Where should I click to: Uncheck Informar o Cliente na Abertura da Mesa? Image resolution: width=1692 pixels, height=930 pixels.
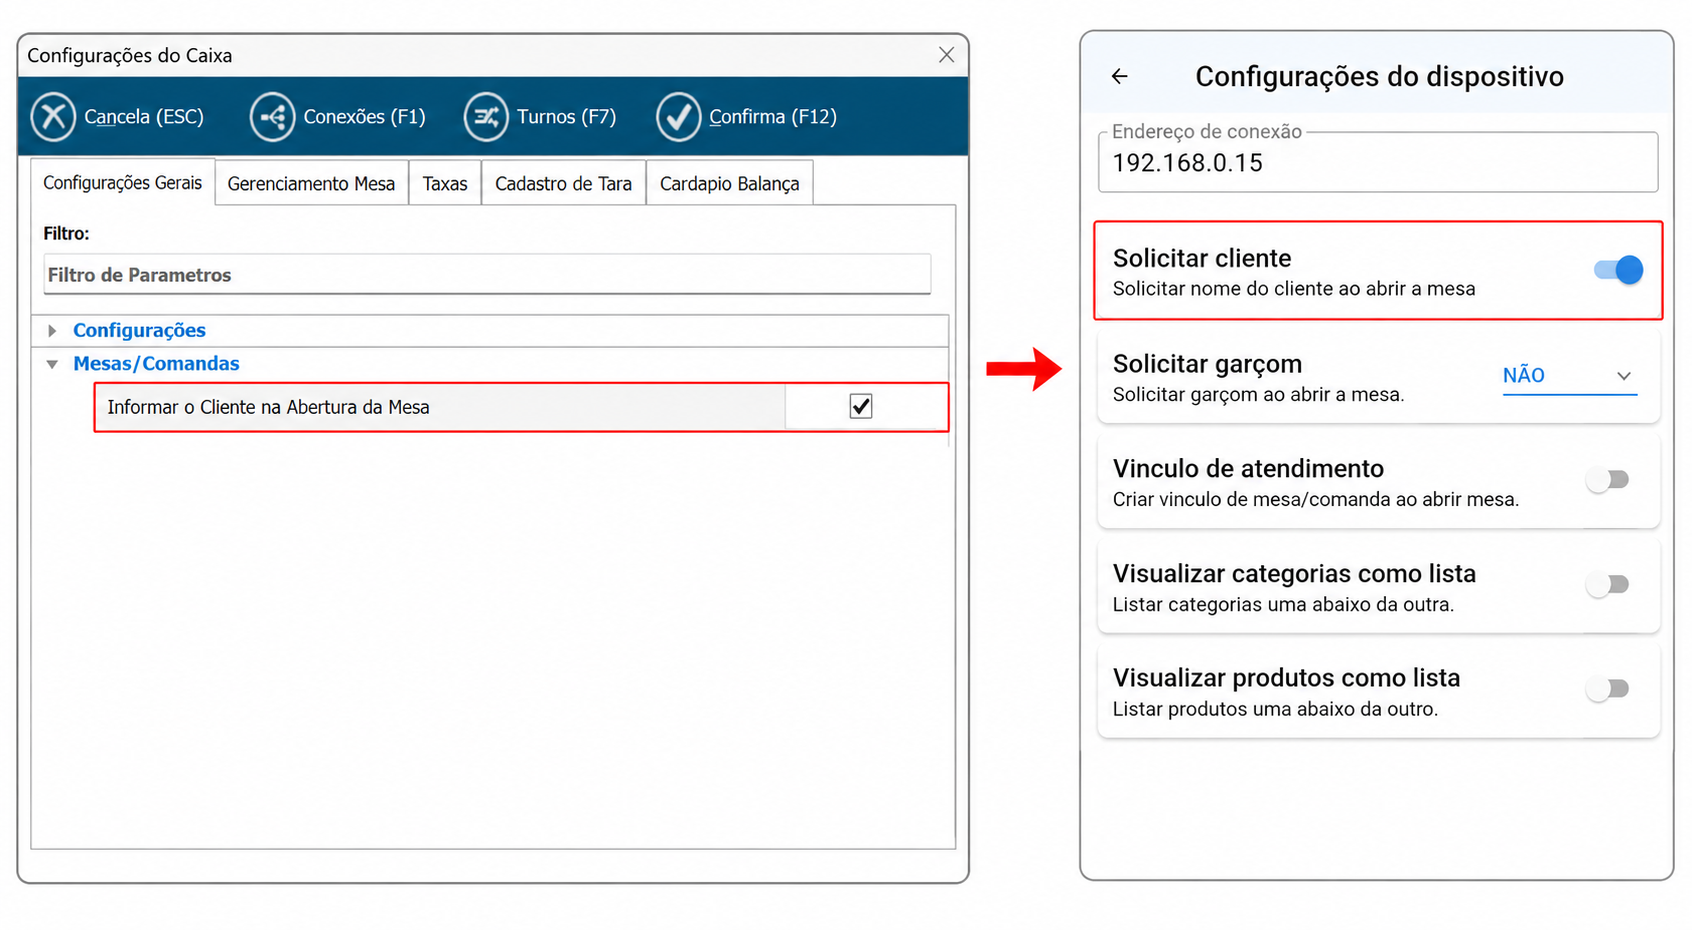[x=861, y=406]
